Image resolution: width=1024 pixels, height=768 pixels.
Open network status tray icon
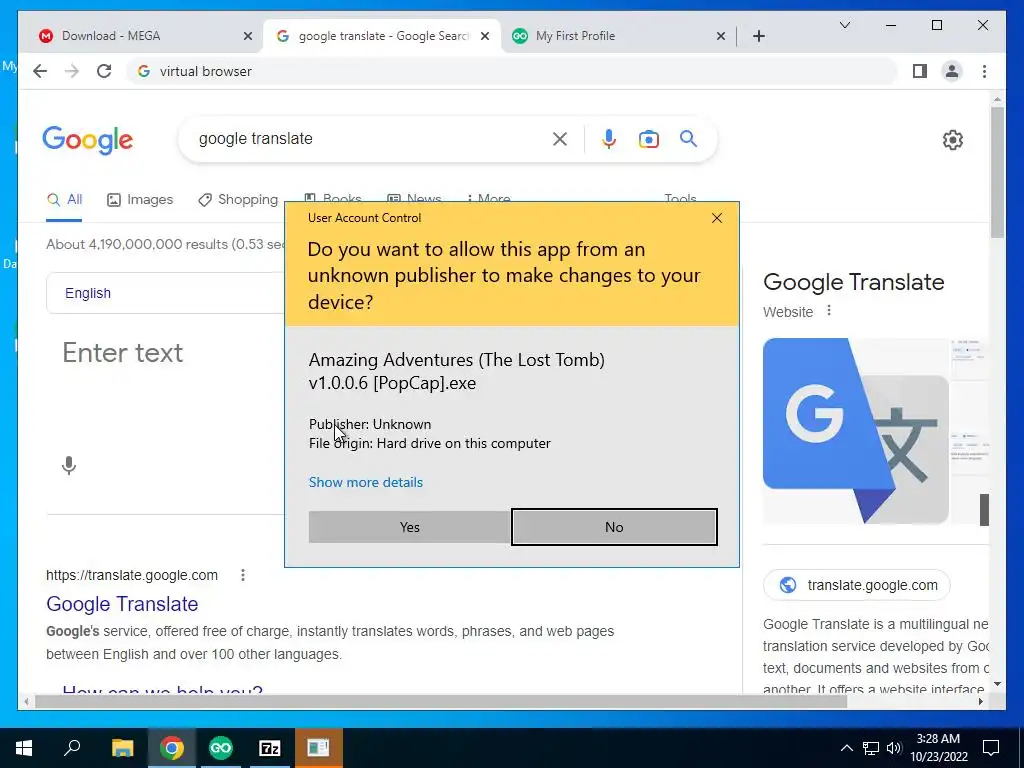click(x=871, y=748)
